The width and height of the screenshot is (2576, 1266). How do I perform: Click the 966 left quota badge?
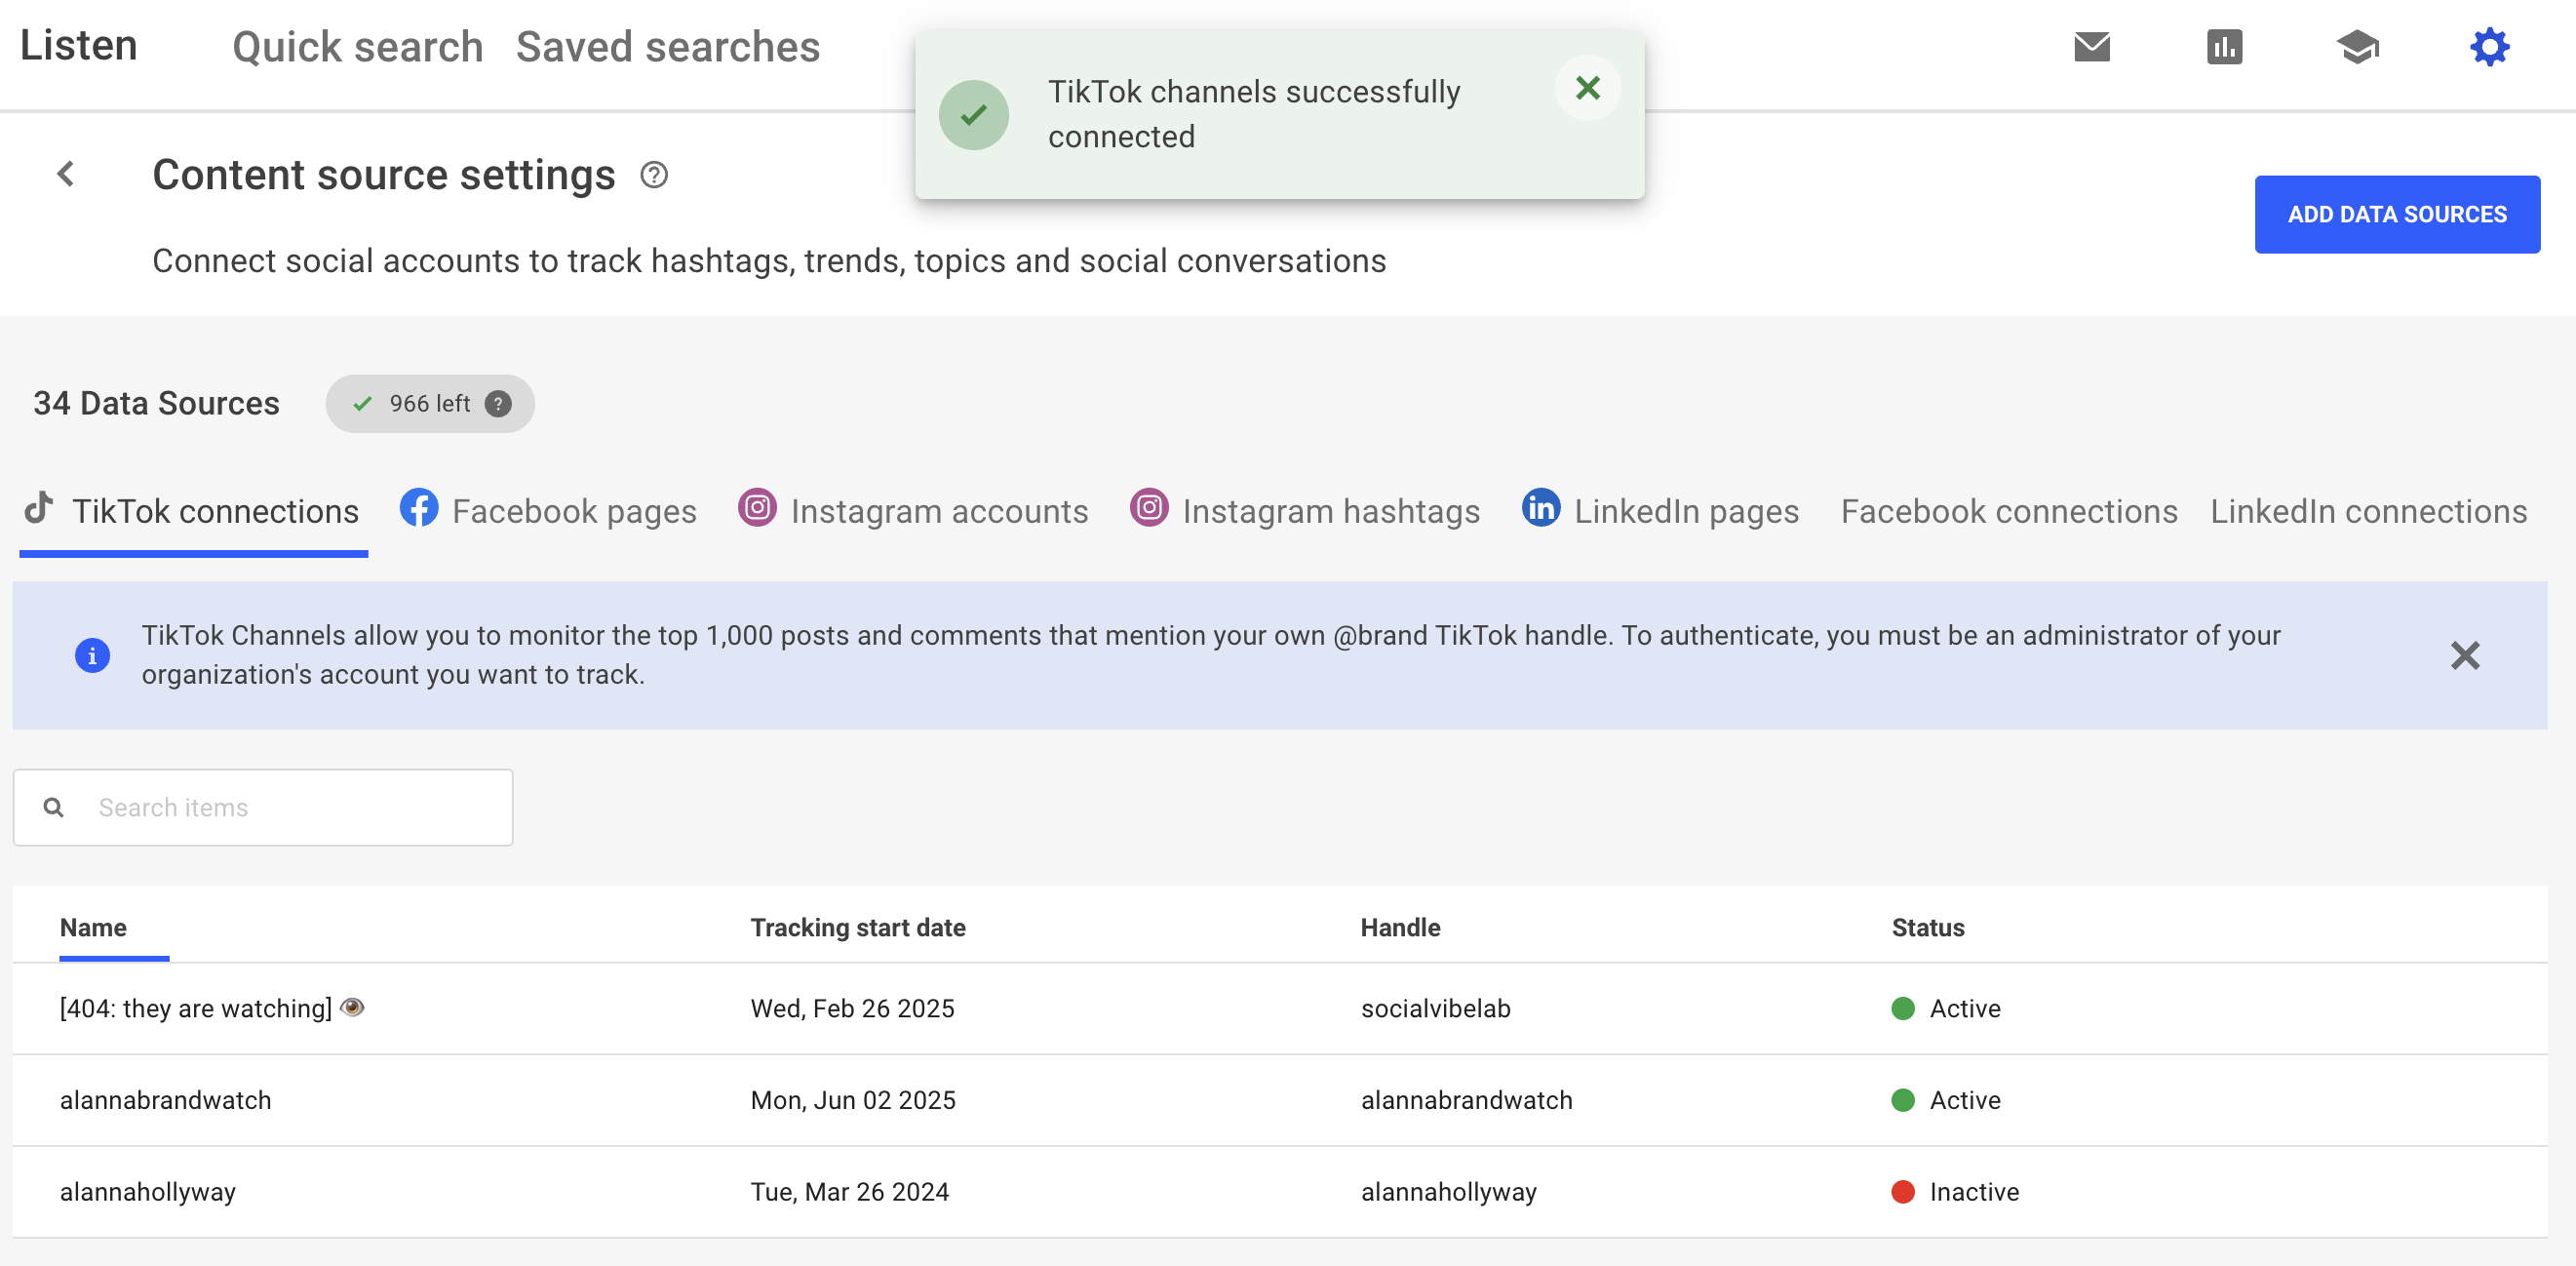click(430, 404)
